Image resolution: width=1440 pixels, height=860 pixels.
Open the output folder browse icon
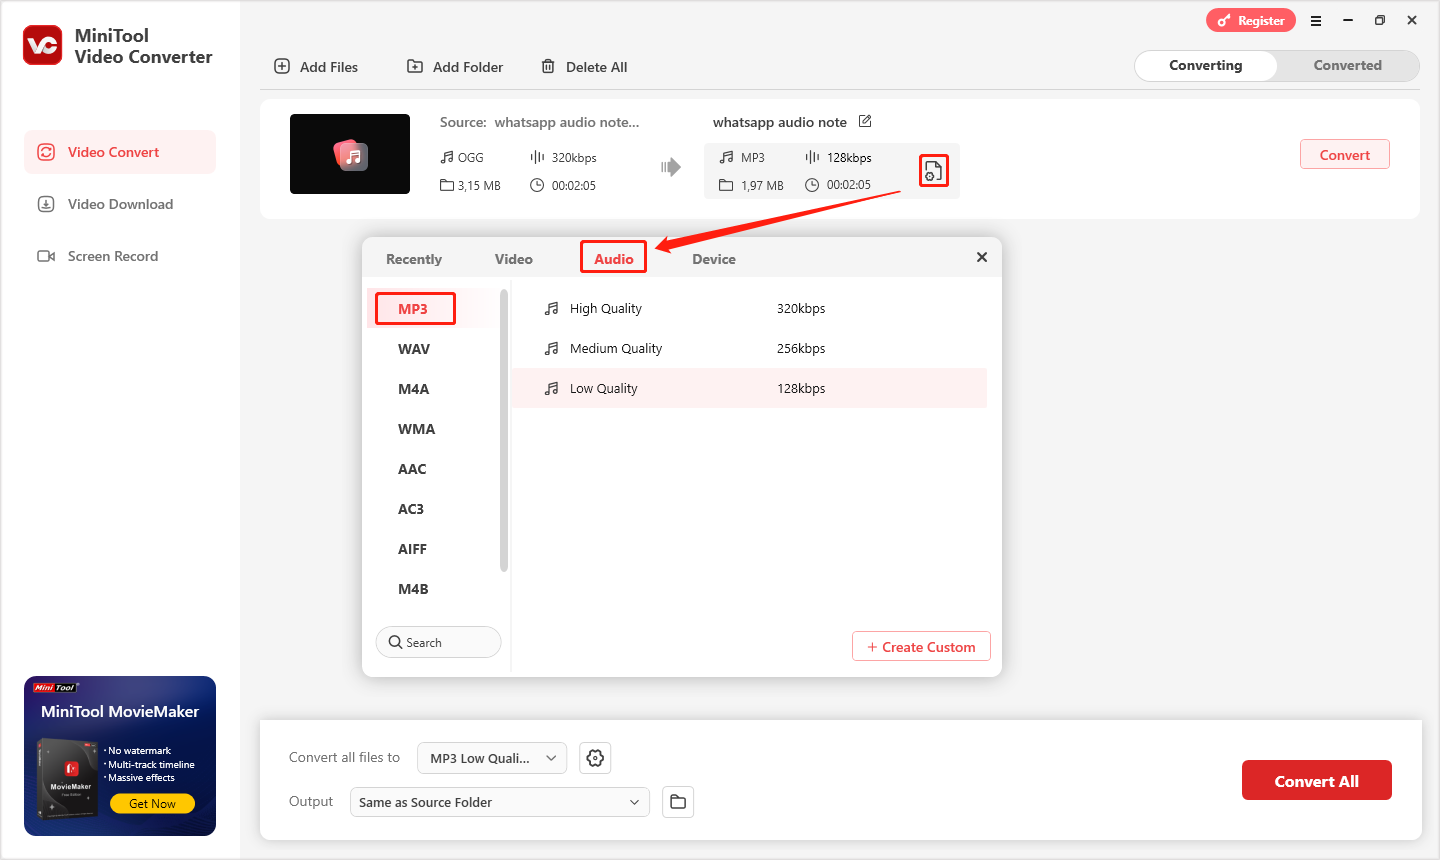click(678, 802)
